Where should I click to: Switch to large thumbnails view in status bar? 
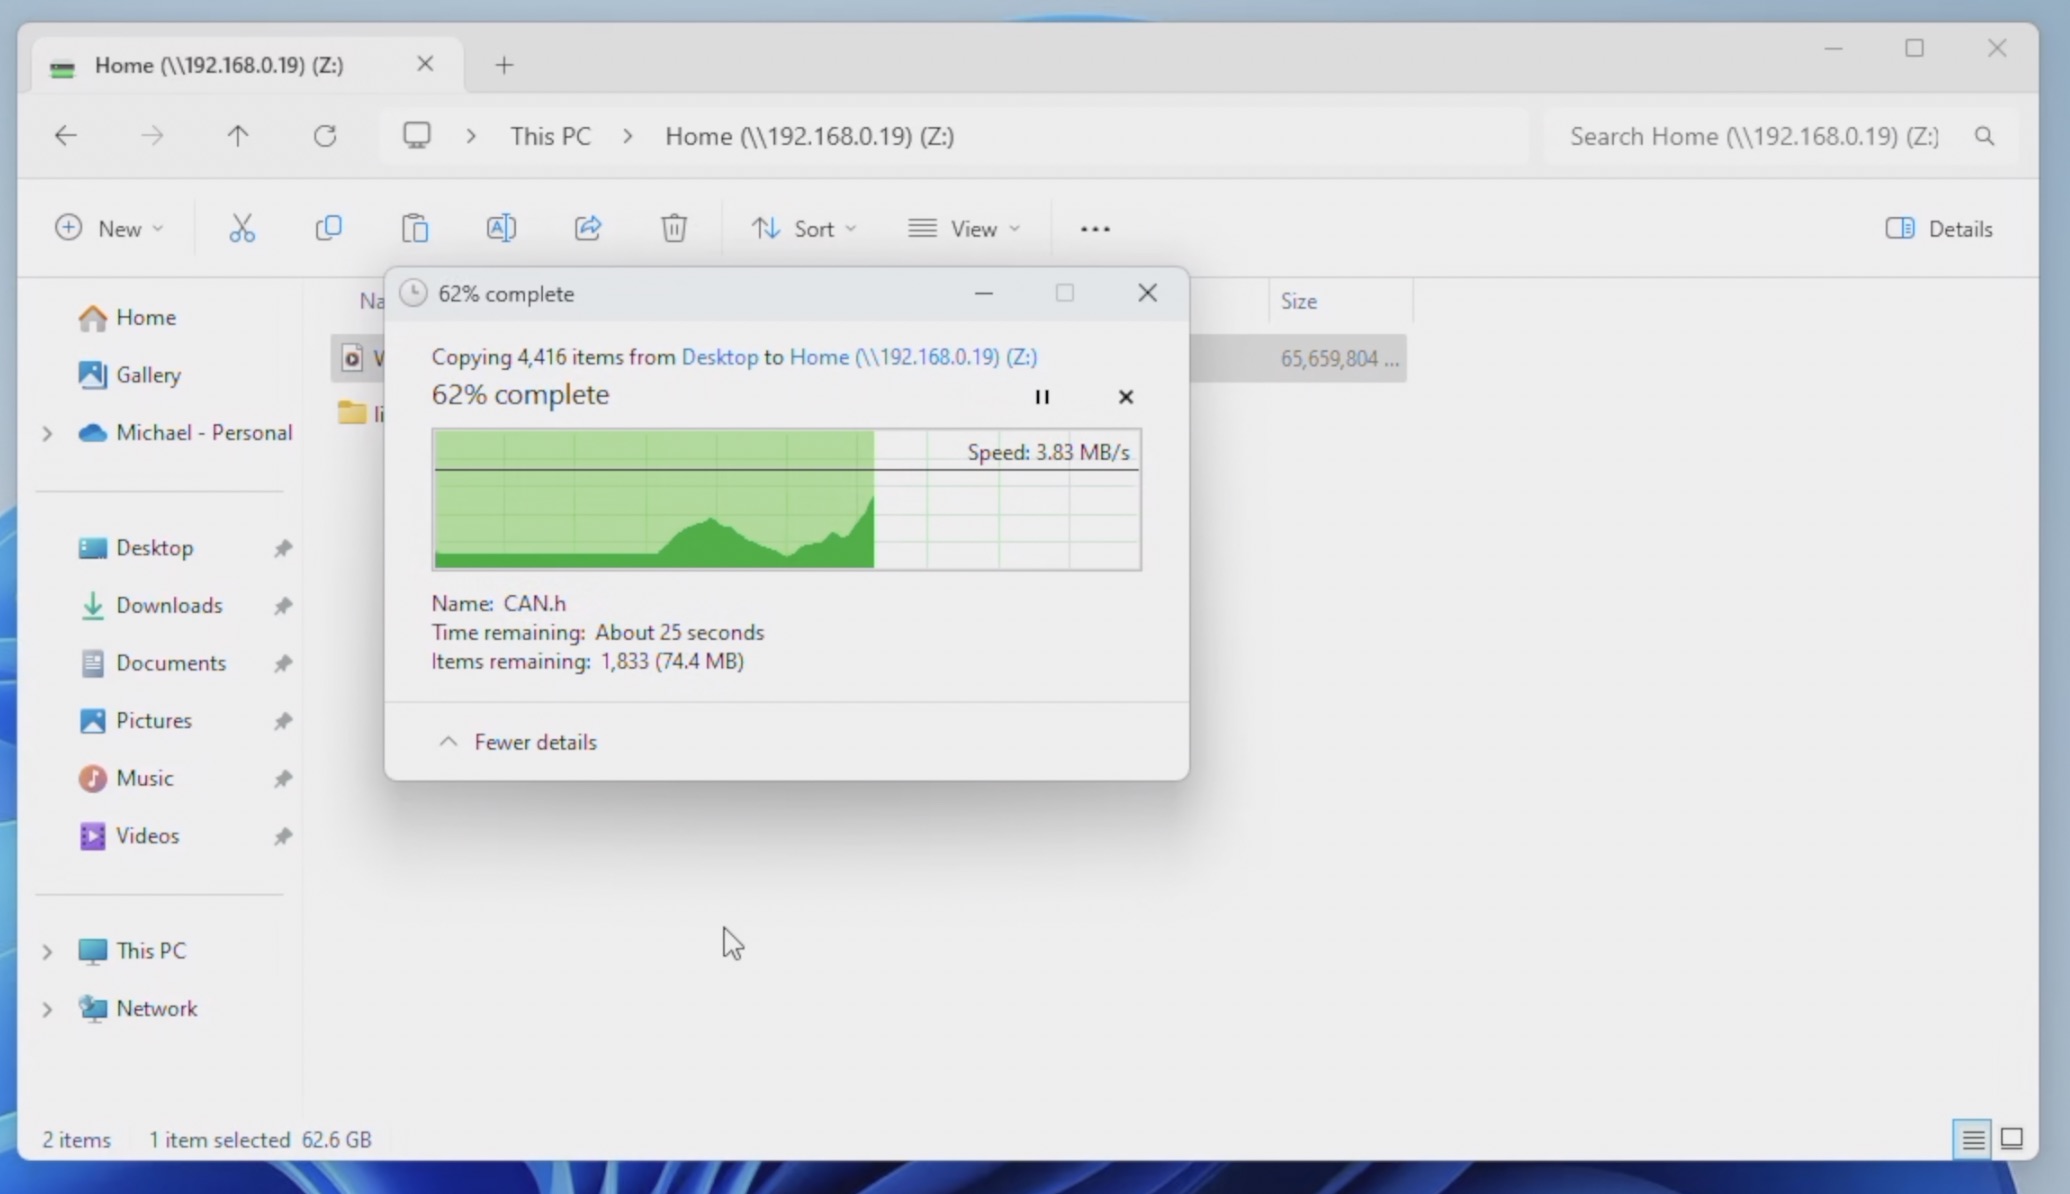2012,1139
